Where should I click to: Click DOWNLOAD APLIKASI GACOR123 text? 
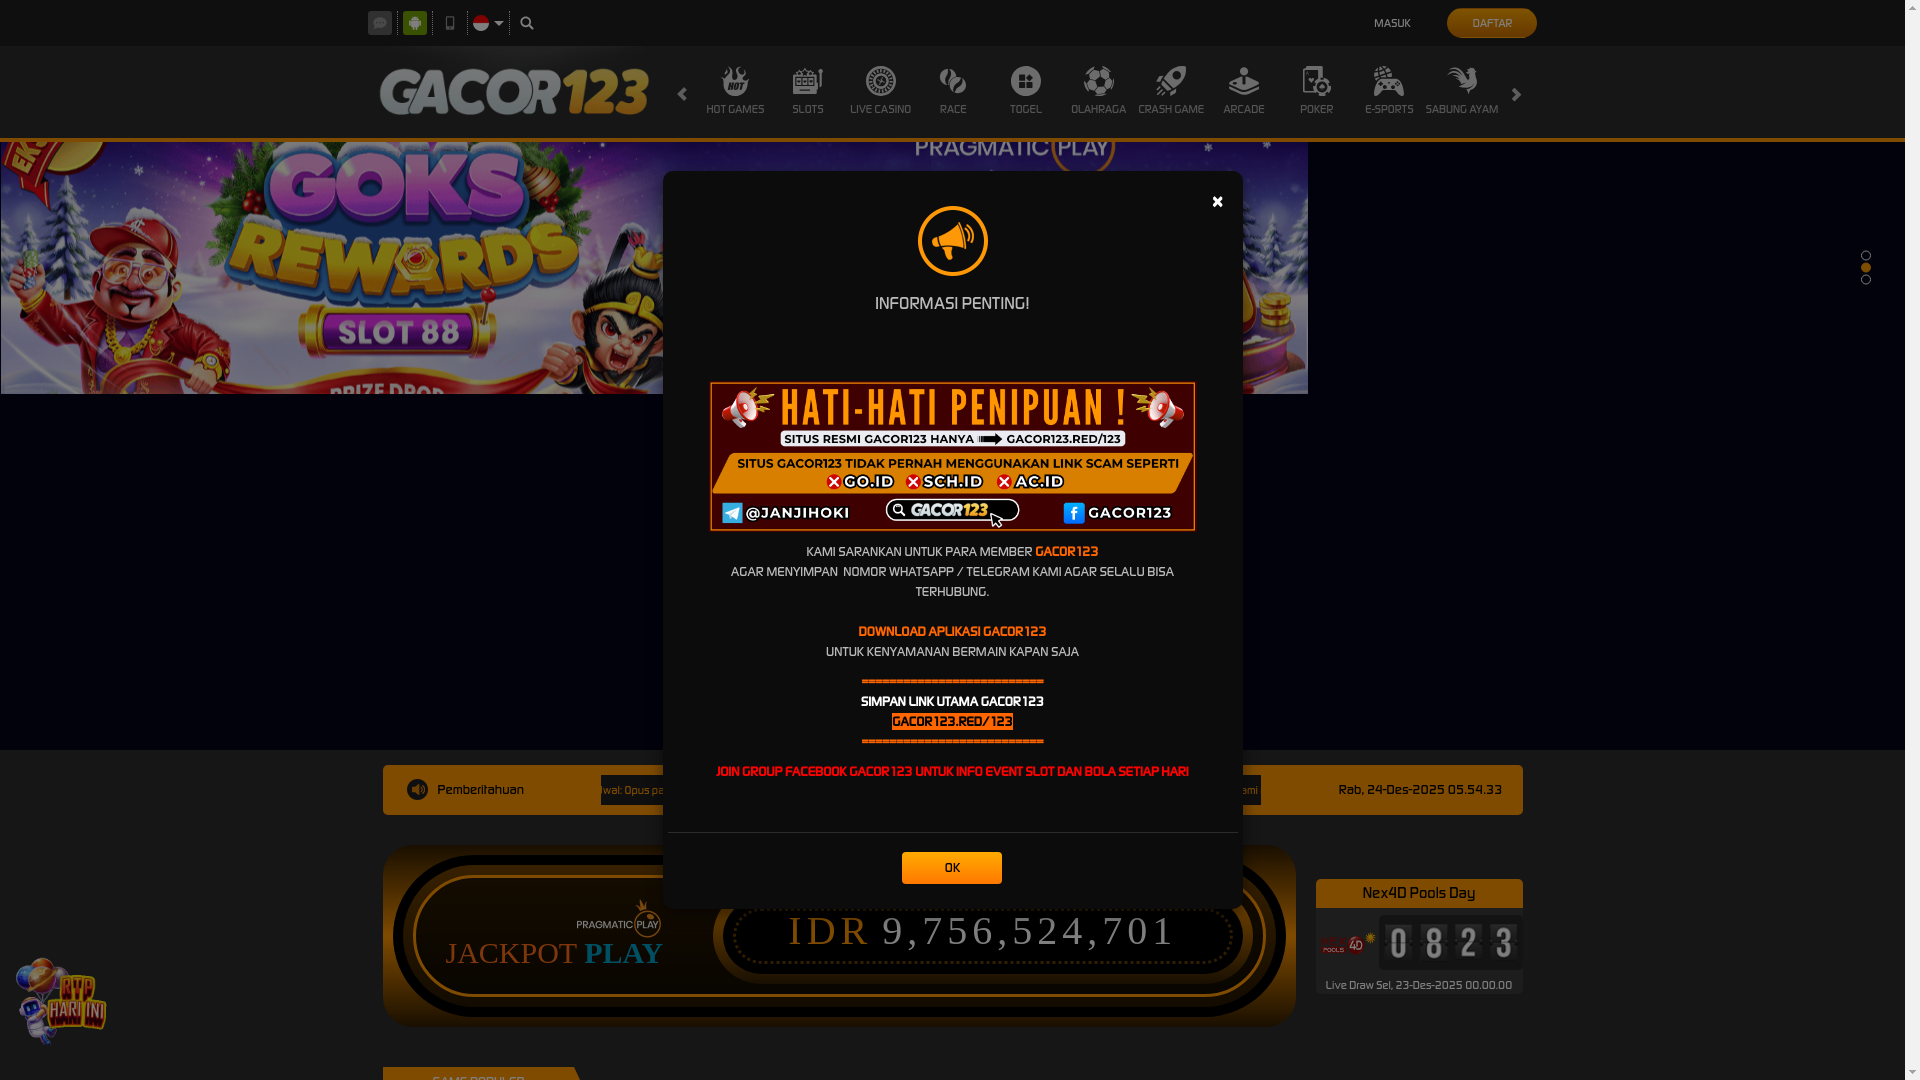coord(952,632)
